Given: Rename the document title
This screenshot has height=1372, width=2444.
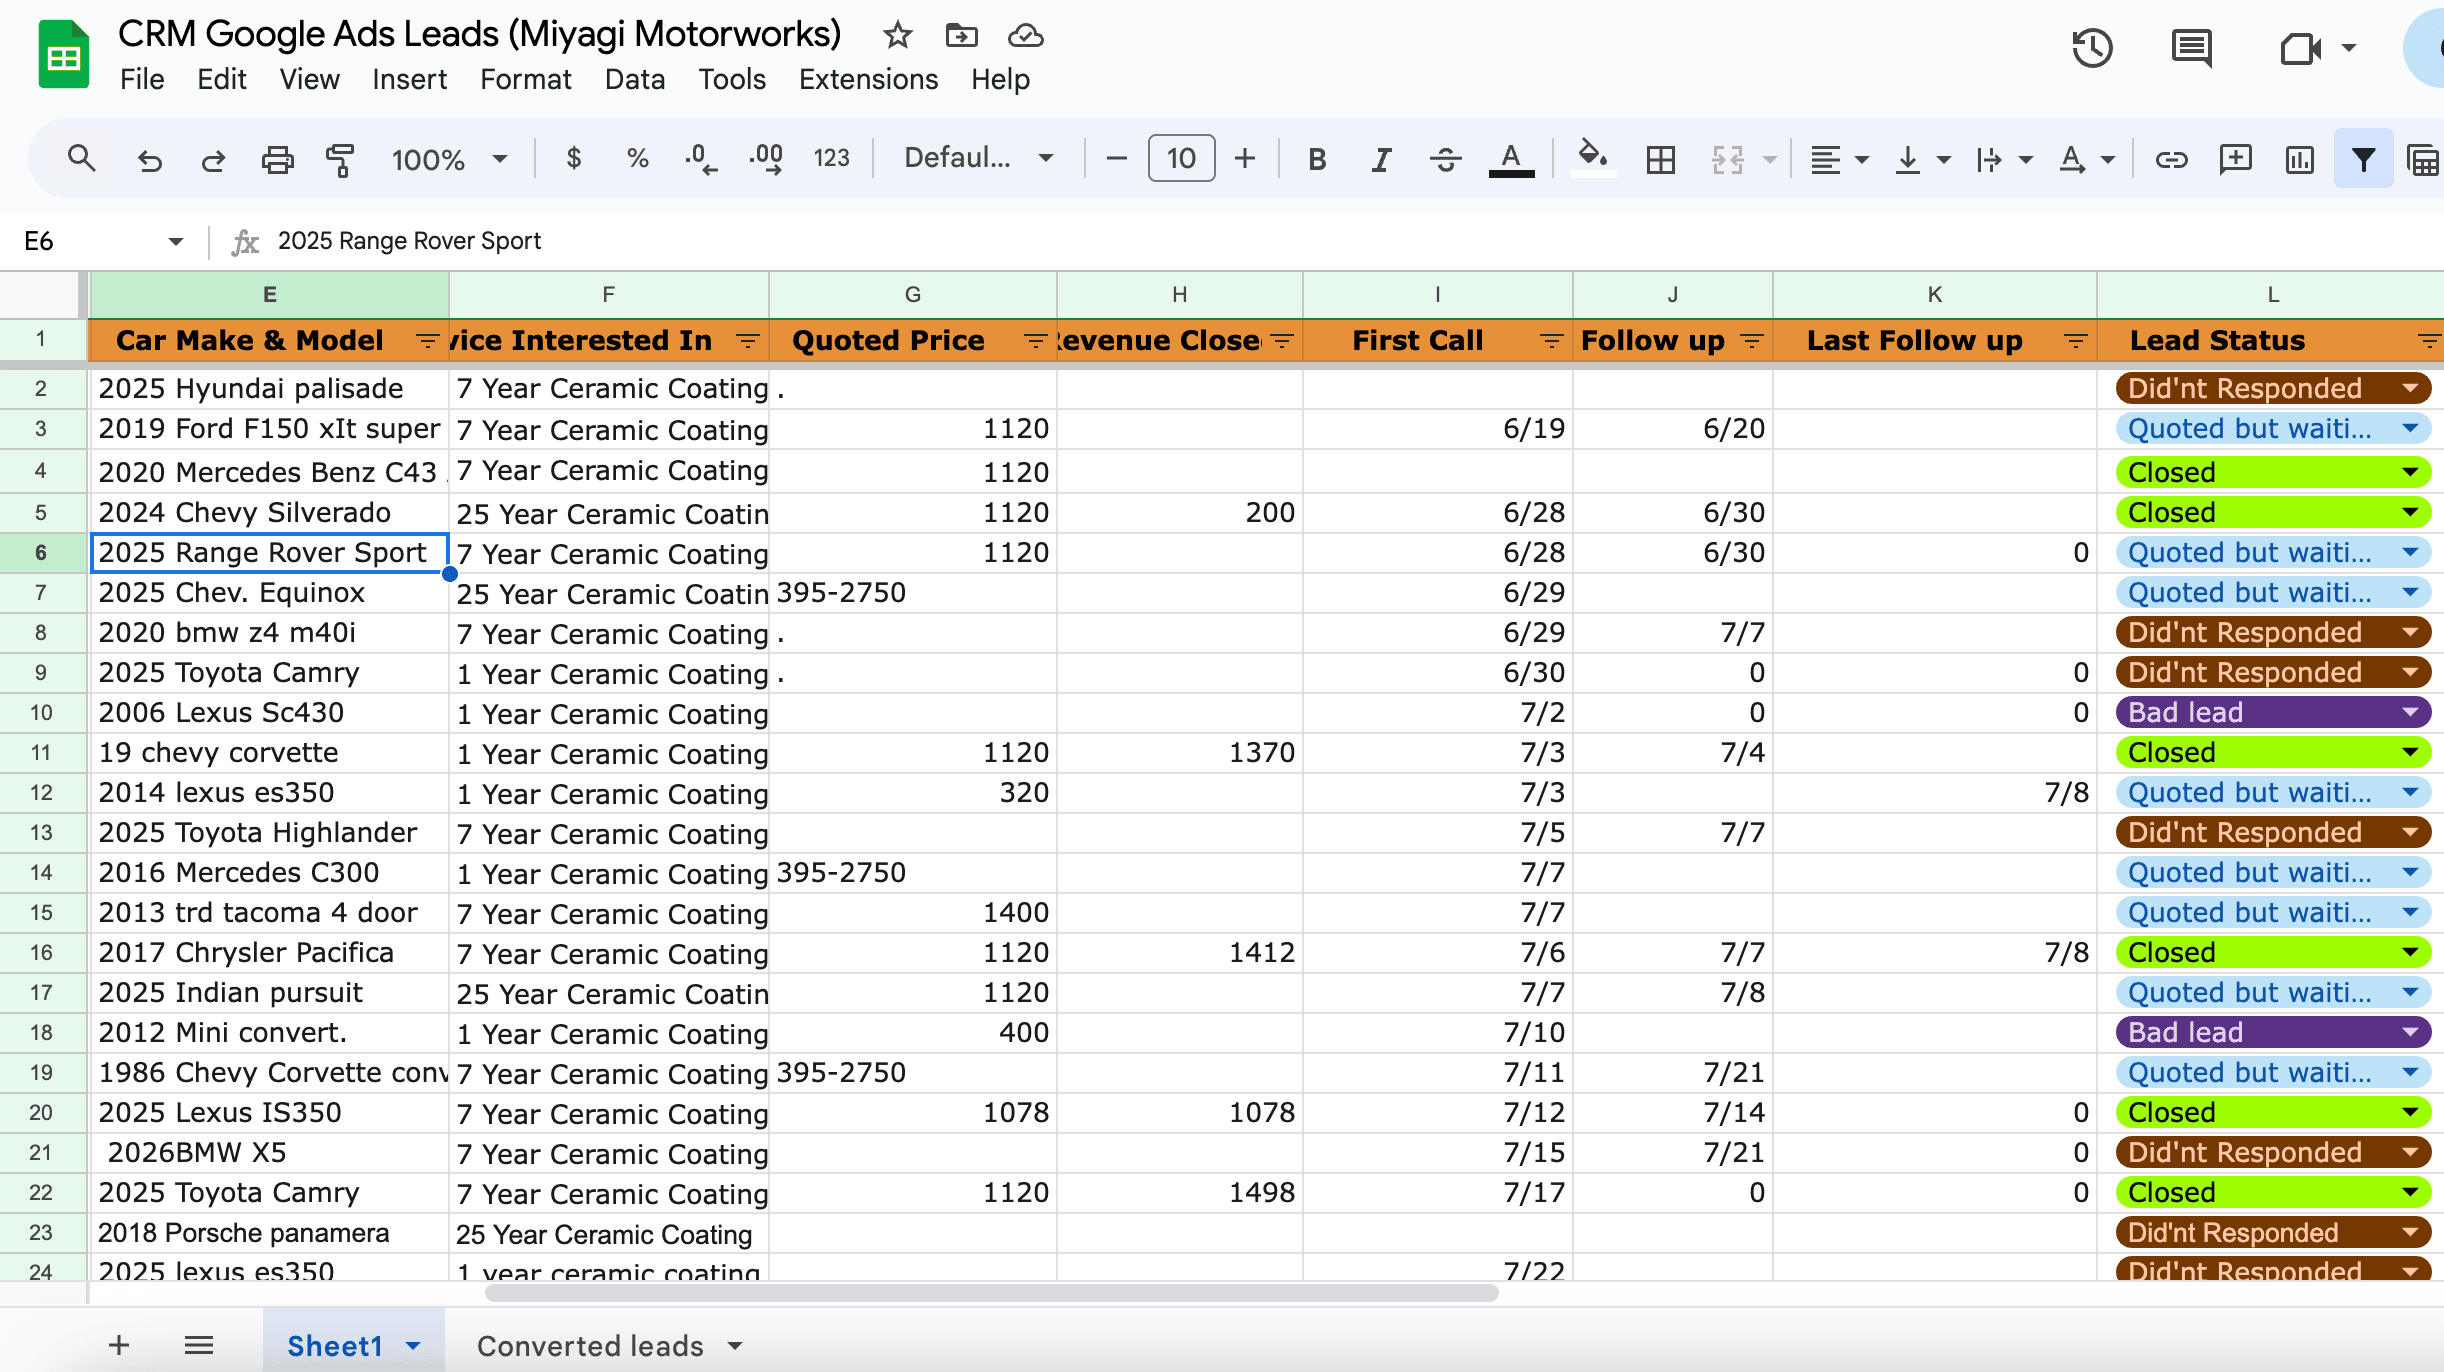Looking at the screenshot, I should [x=480, y=34].
